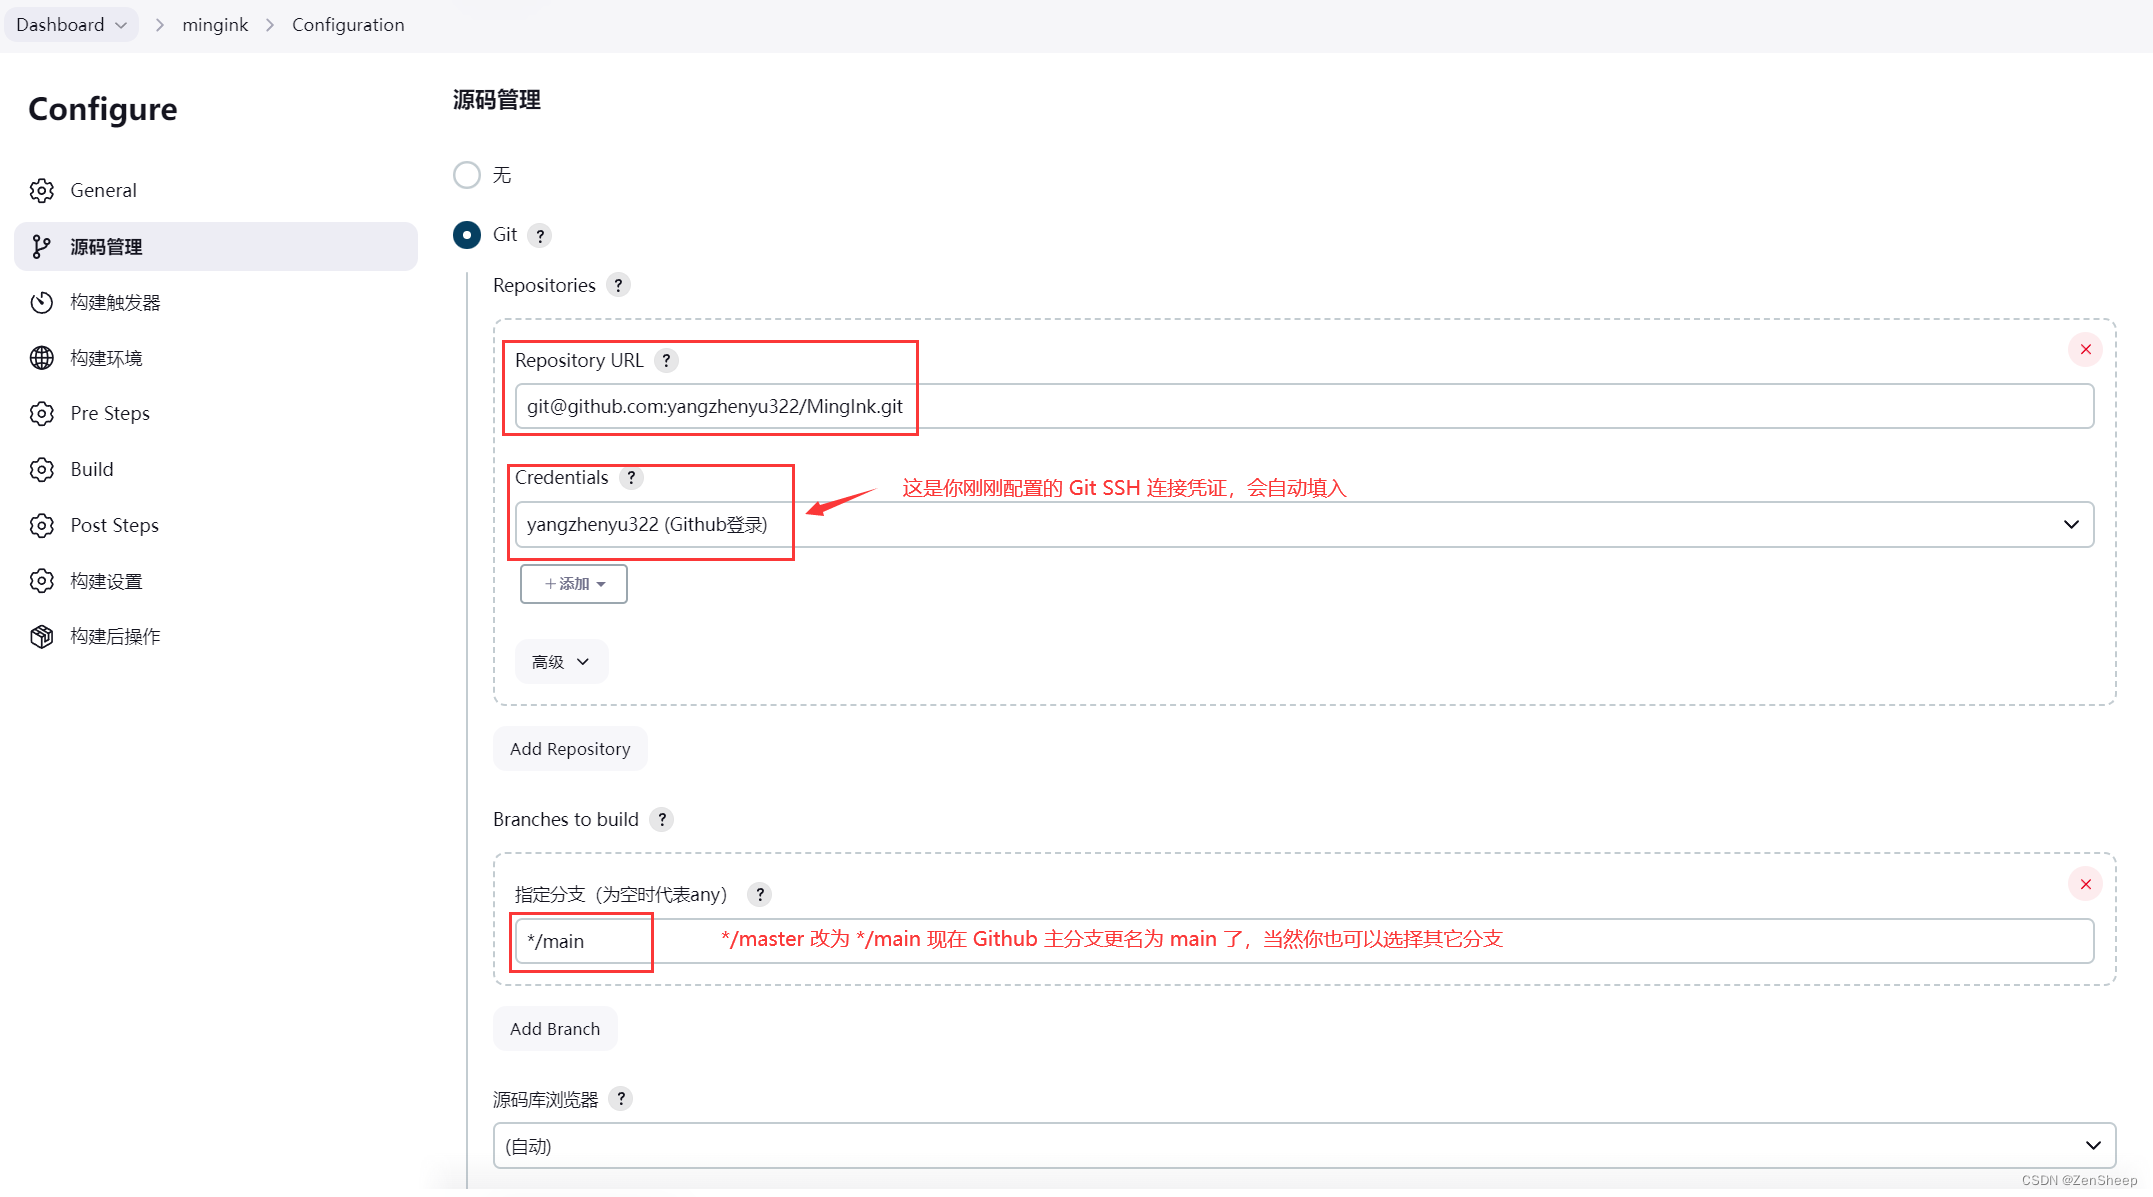The height and width of the screenshot is (1197, 2153).
Task: Remove the repository with the red X
Action: tap(2085, 350)
